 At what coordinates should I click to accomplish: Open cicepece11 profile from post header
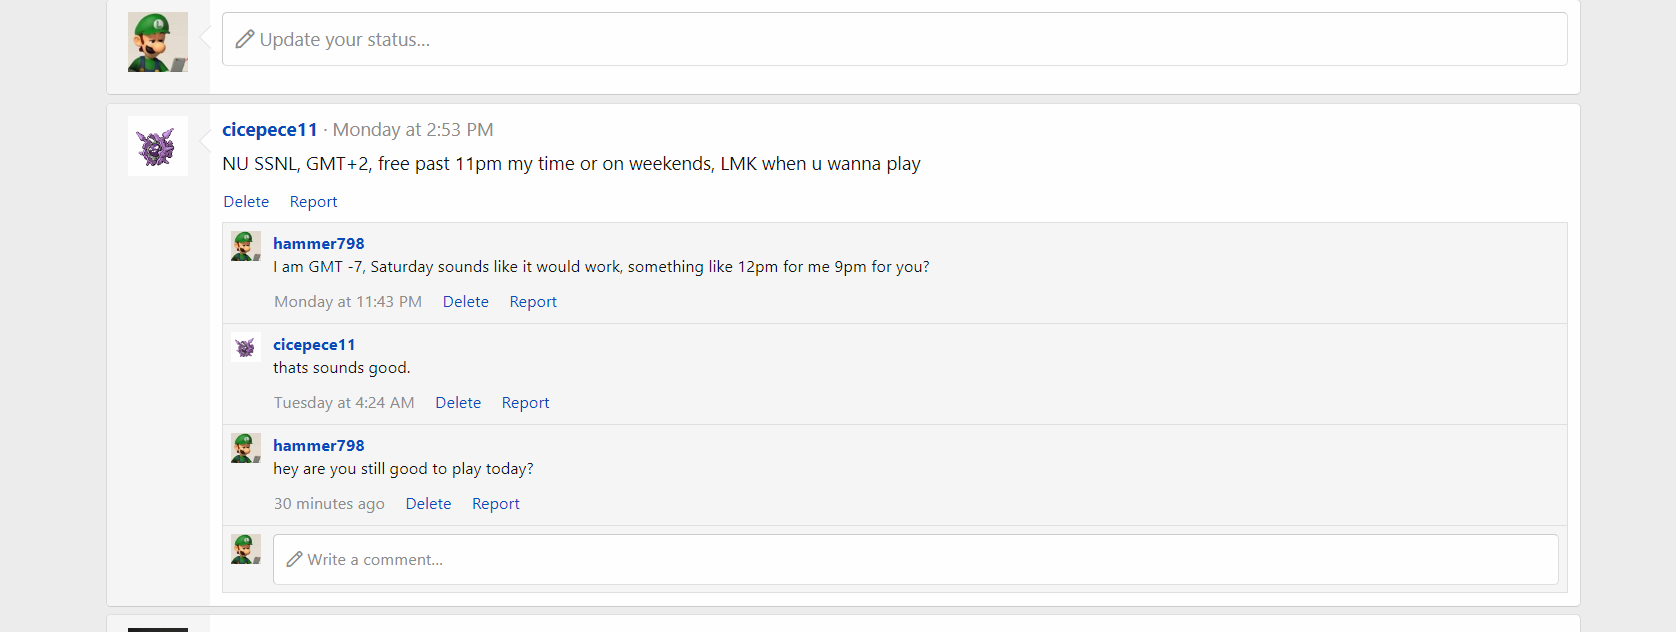[270, 129]
